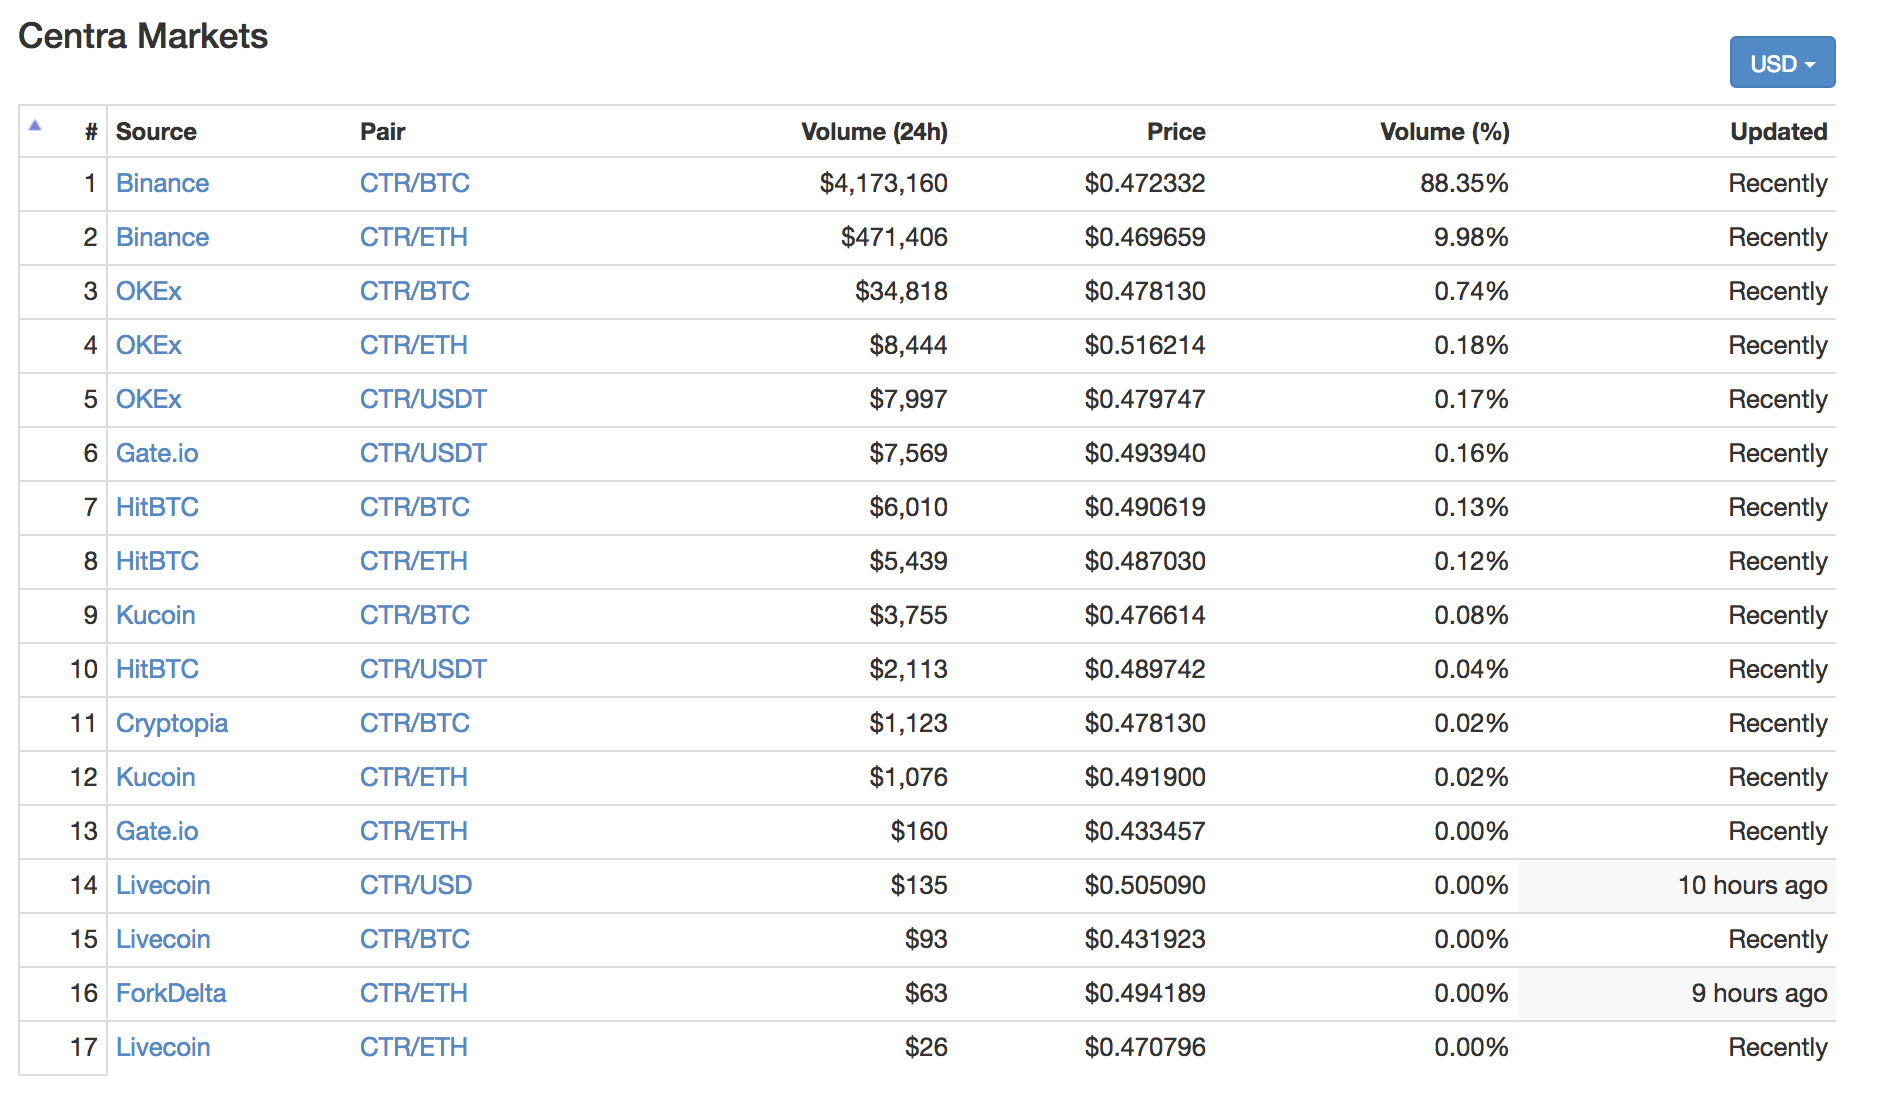This screenshot has height=1112, width=1888.
Task: Open CTR/USDT pair in row 5
Action: point(423,399)
